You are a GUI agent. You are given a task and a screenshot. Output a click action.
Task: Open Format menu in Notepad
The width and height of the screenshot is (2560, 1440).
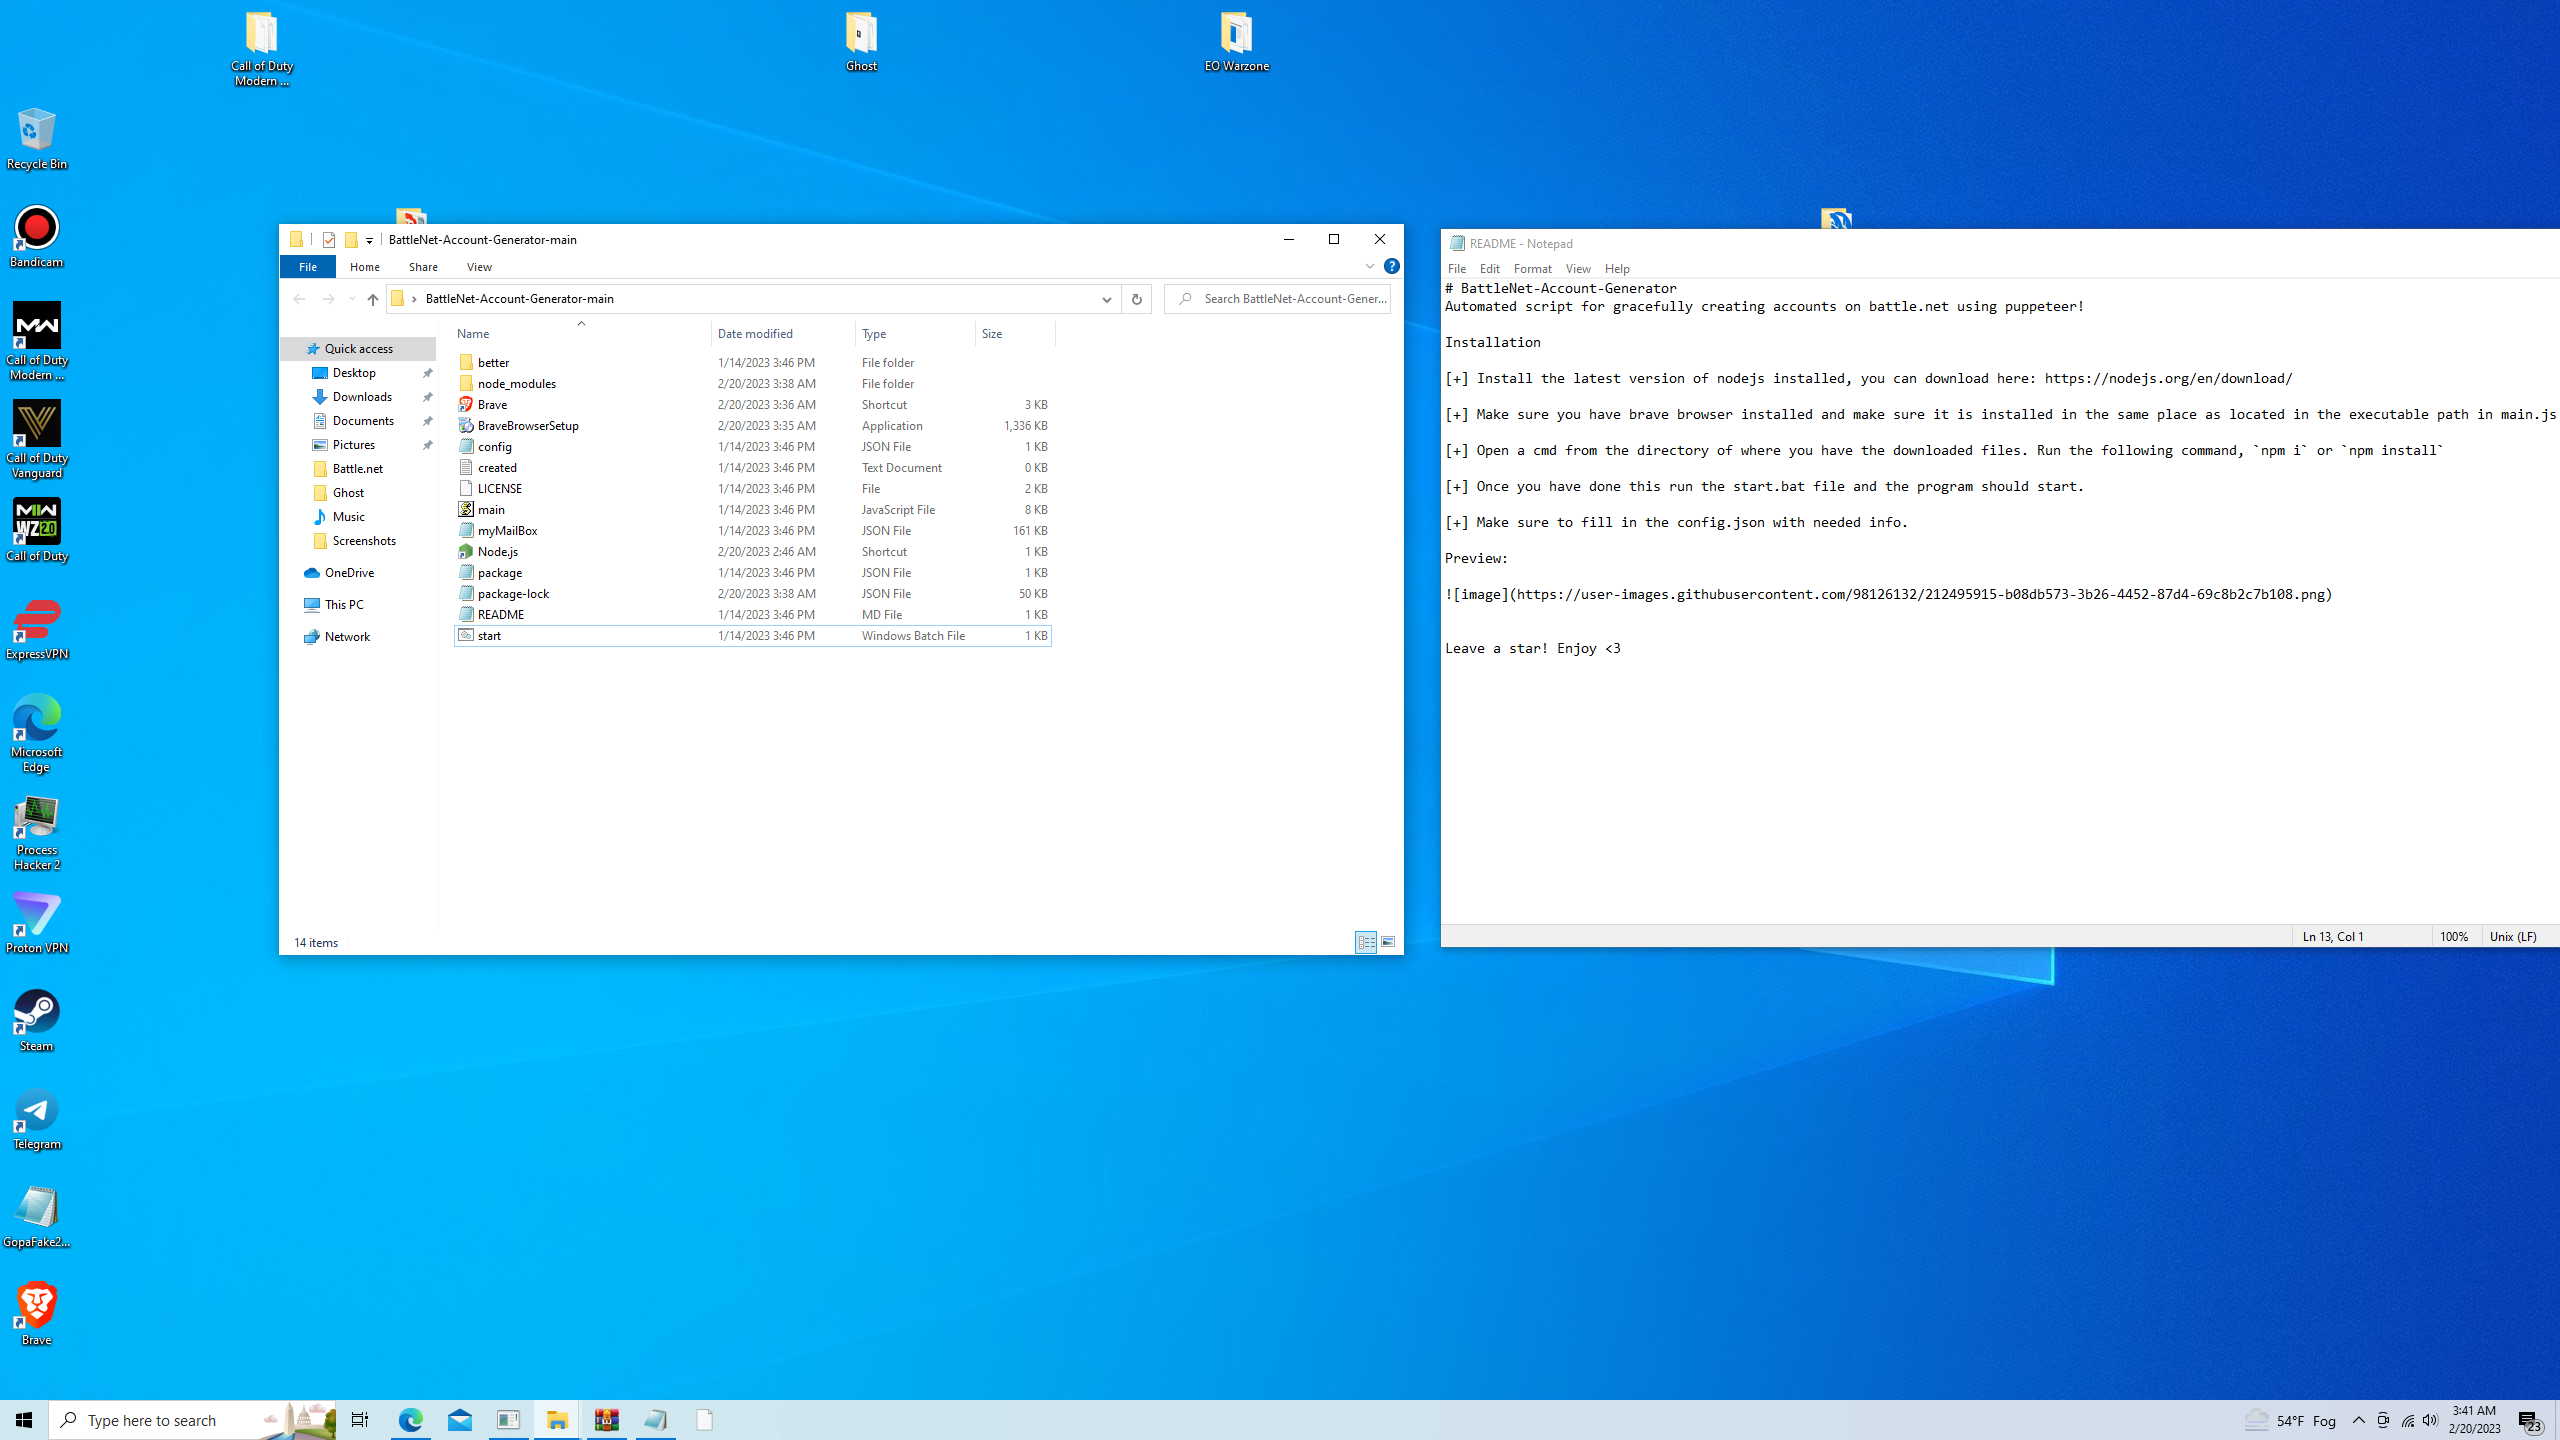click(1532, 269)
